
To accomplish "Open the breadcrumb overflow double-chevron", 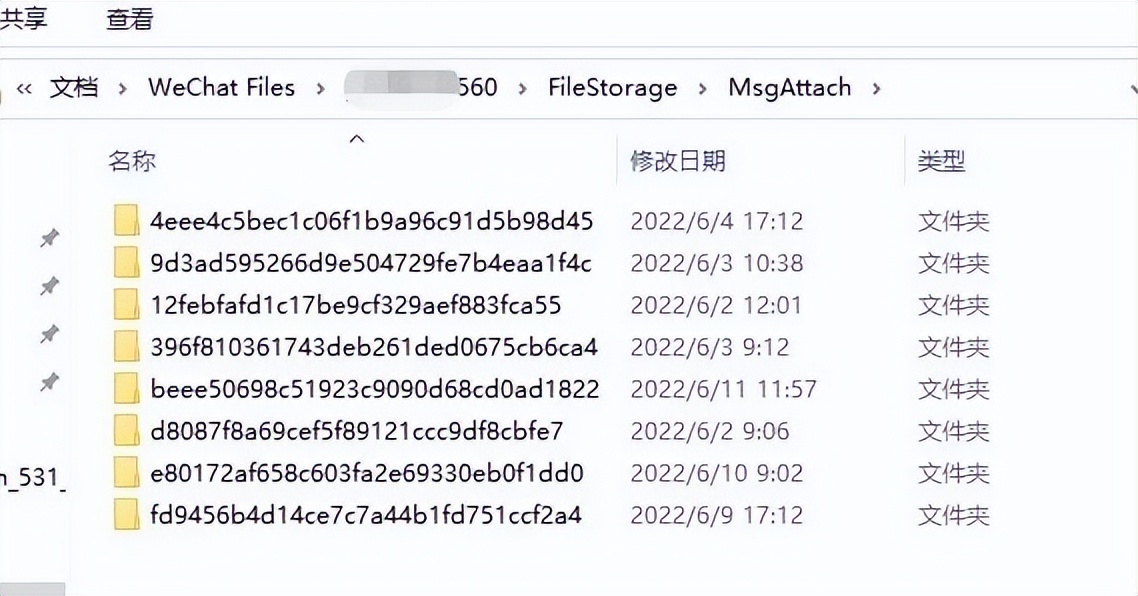I will pyautogui.click(x=24, y=88).
